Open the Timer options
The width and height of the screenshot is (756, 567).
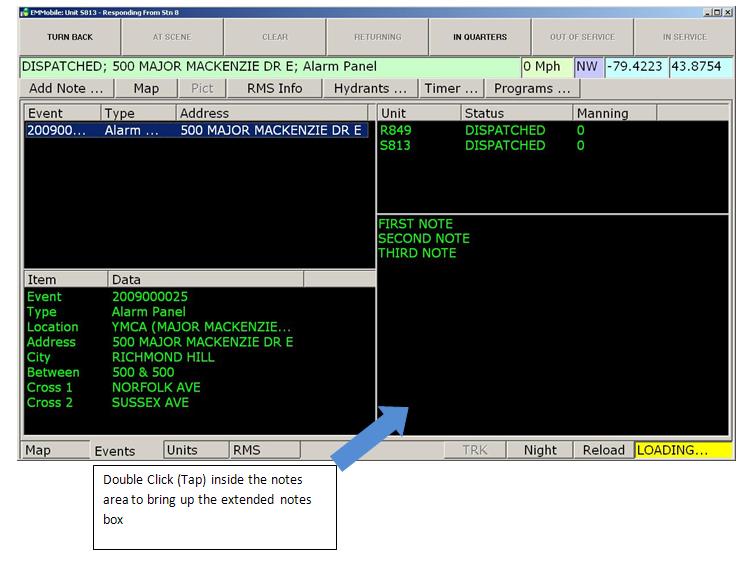[x=451, y=88]
